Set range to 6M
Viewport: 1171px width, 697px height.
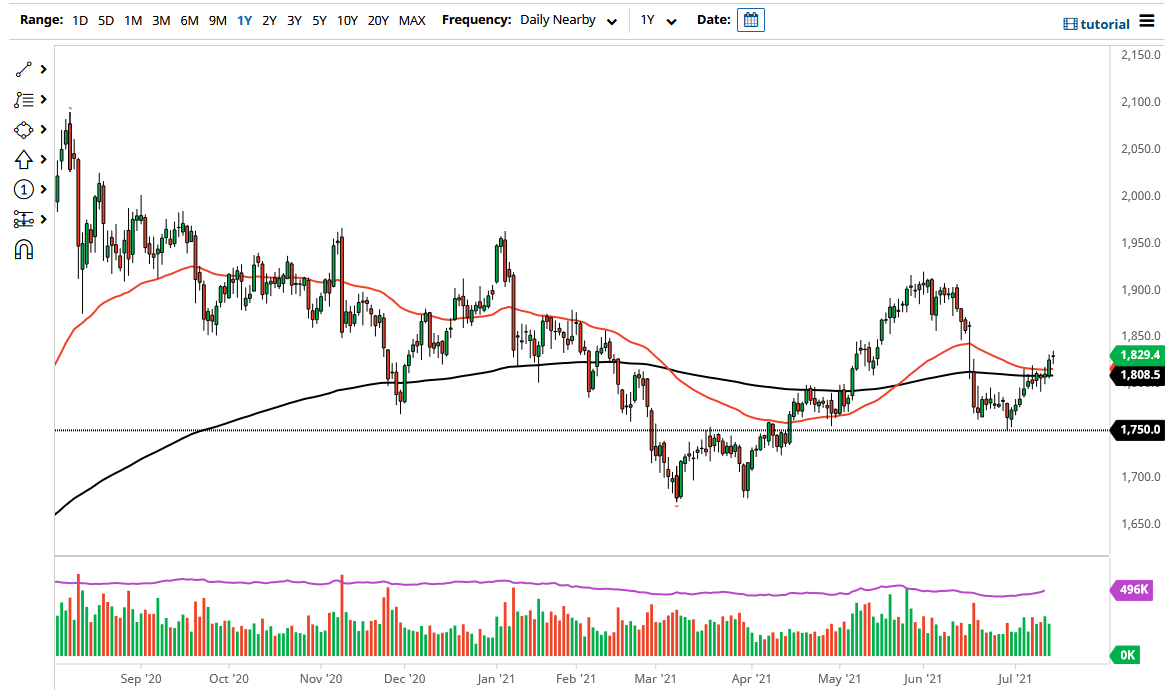click(x=190, y=20)
